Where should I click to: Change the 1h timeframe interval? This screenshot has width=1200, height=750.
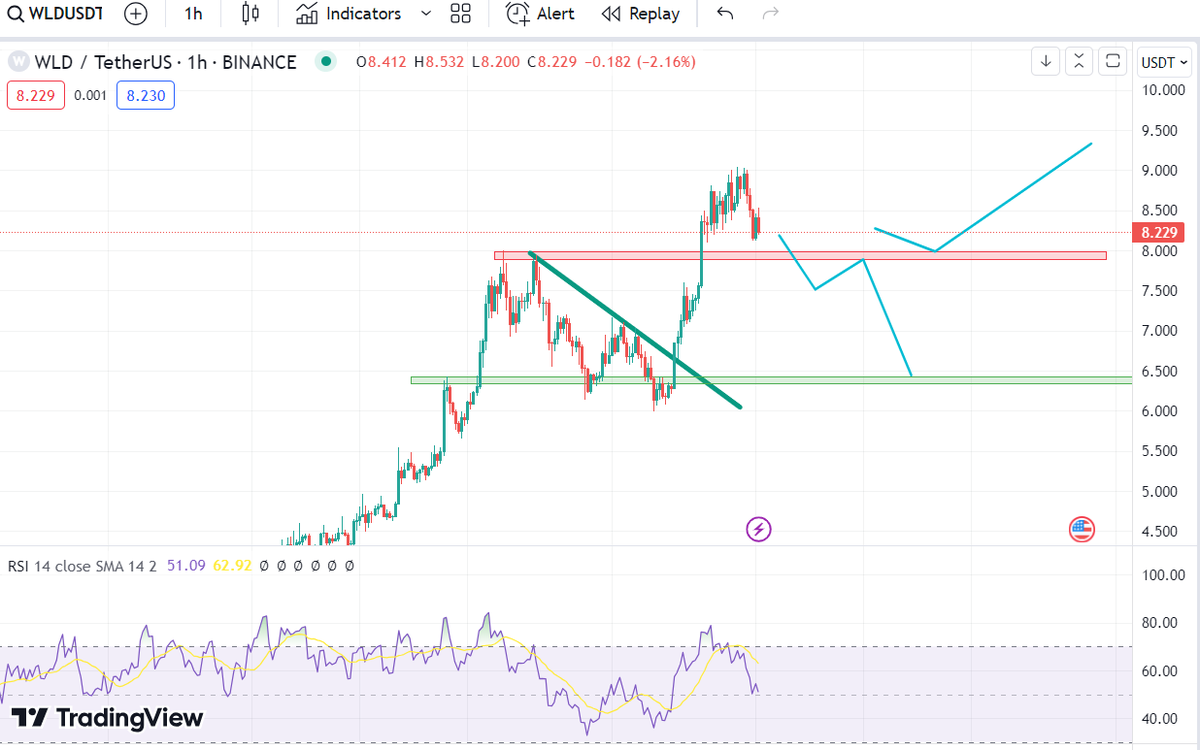[193, 14]
